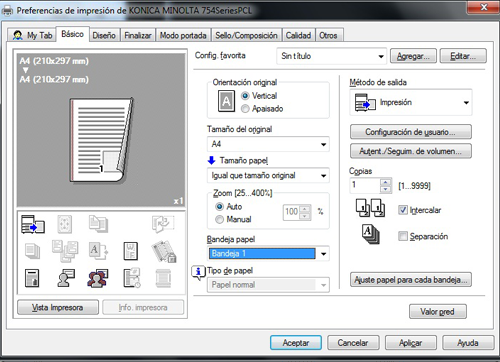500x362 pixels.
Task: Expand the Bandeja papel dropdown
Action: (268, 254)
